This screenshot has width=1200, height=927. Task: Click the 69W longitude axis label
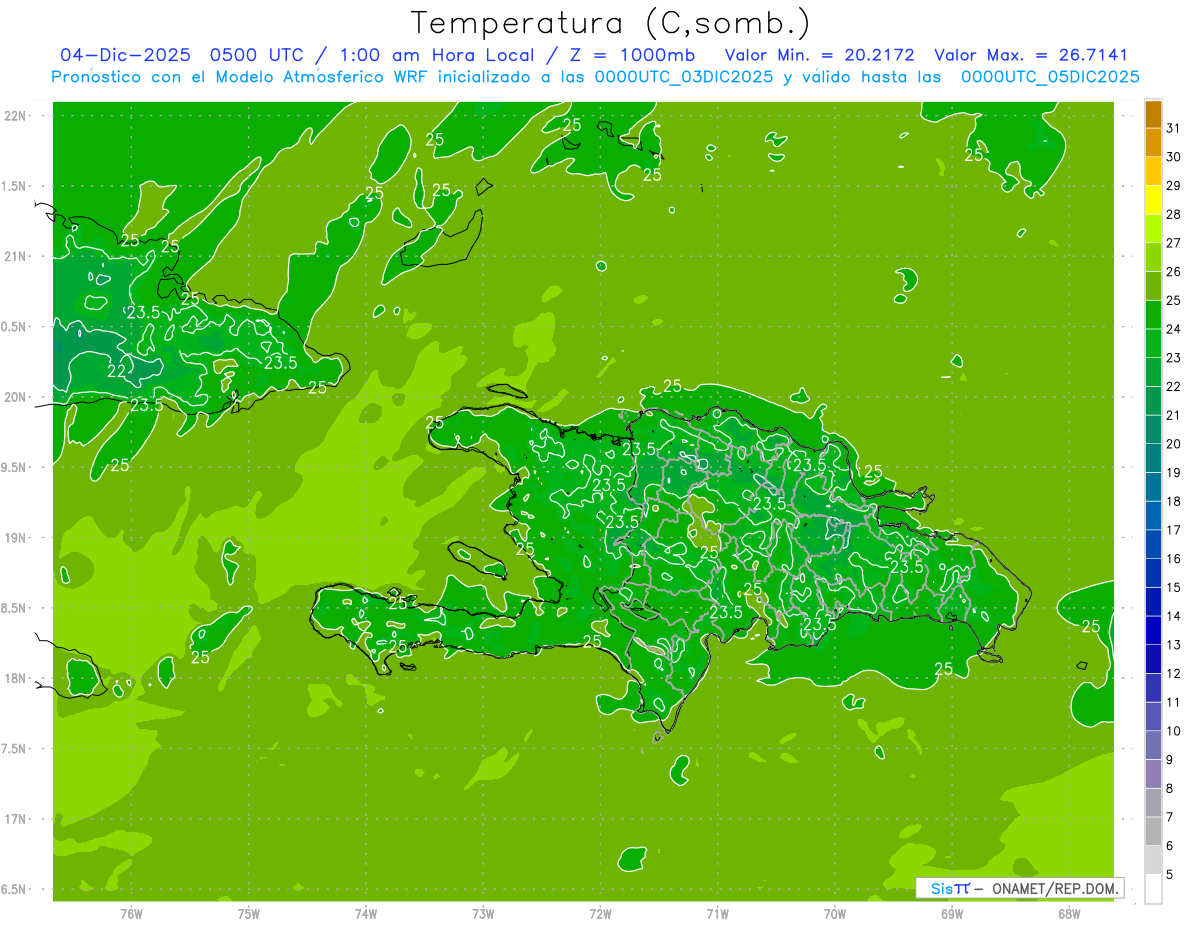(952, 914)
